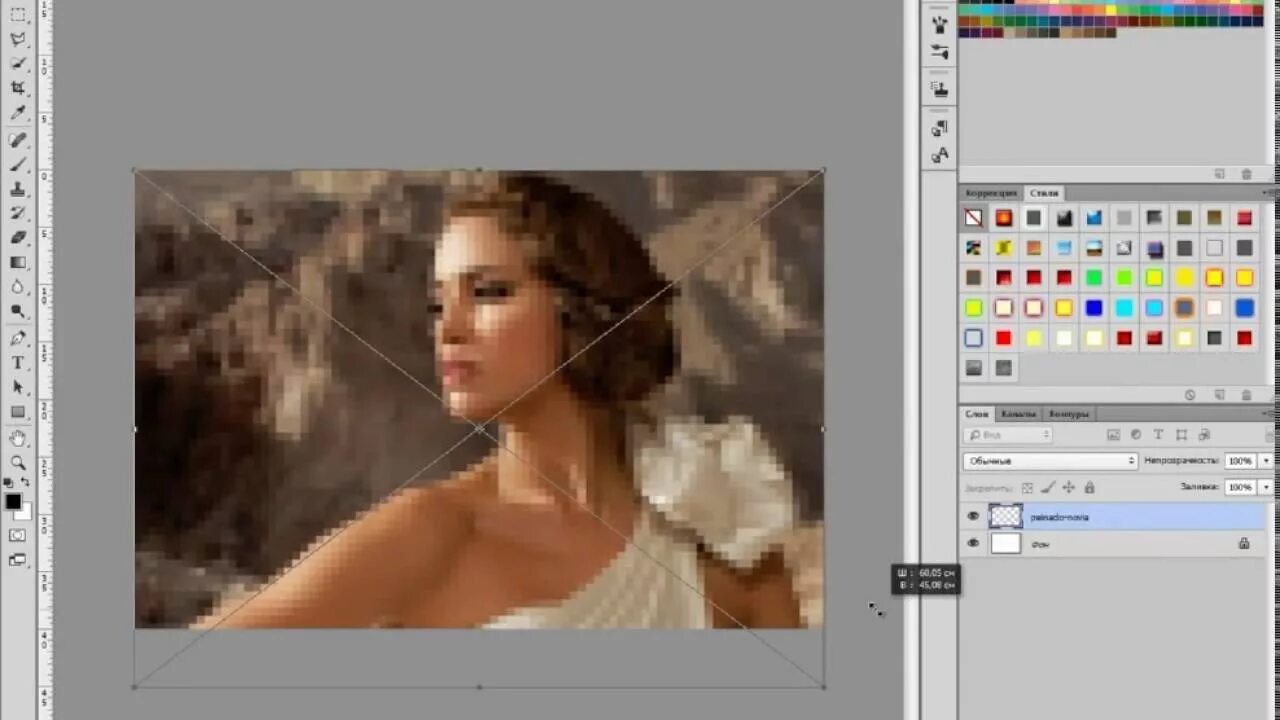The width and height of the screenshot is (1280, 720).
Task: Filter layers by adjustment layers
Action: click(x=1136, y=435)
